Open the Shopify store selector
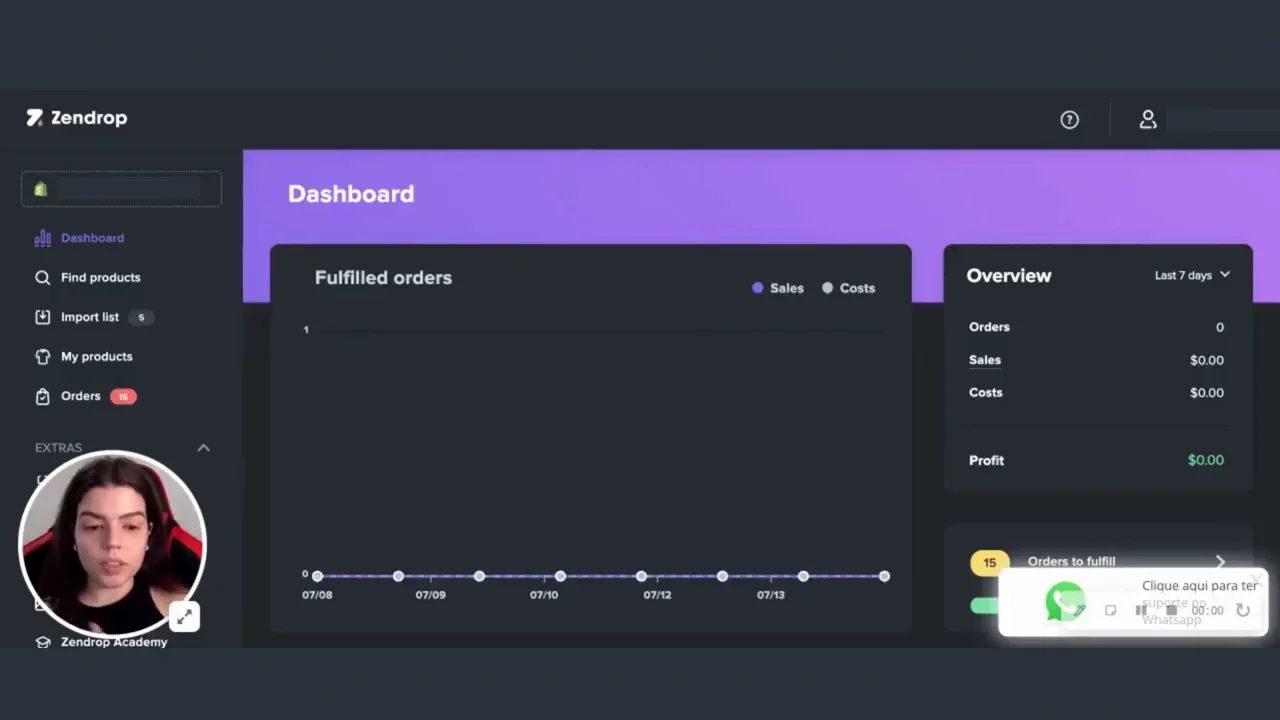Screen dimensions: 1280x720 (121, 189)
